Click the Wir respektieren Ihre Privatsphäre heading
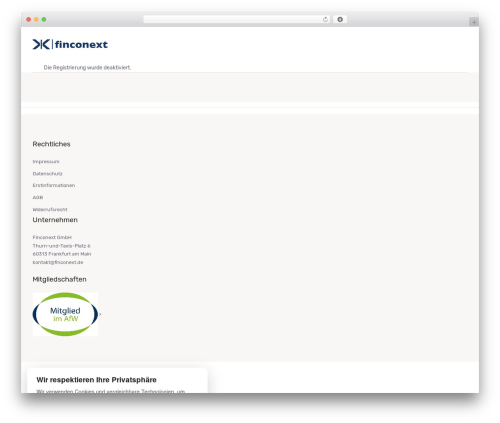The height and width of the screenshot is (423, 500). 96,380
